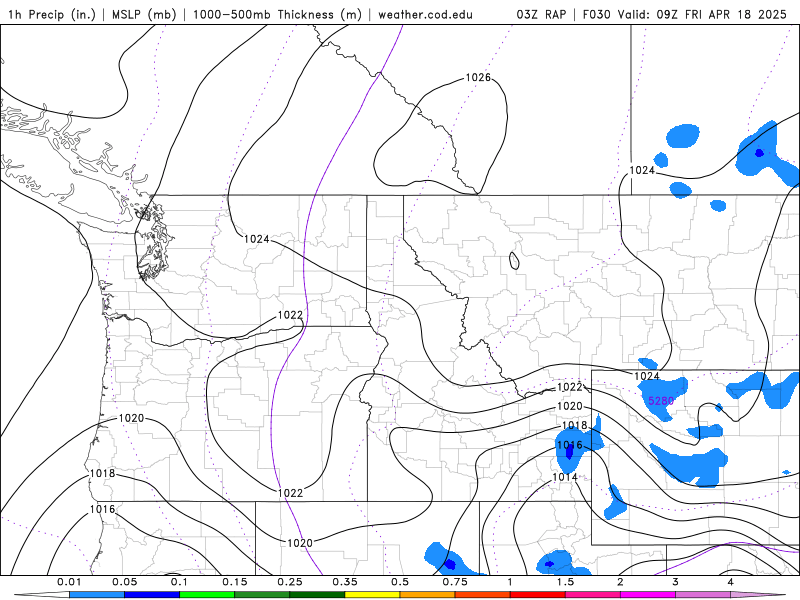
Task: Click the 0.35 legend value
Action: (x=345, y=582)
